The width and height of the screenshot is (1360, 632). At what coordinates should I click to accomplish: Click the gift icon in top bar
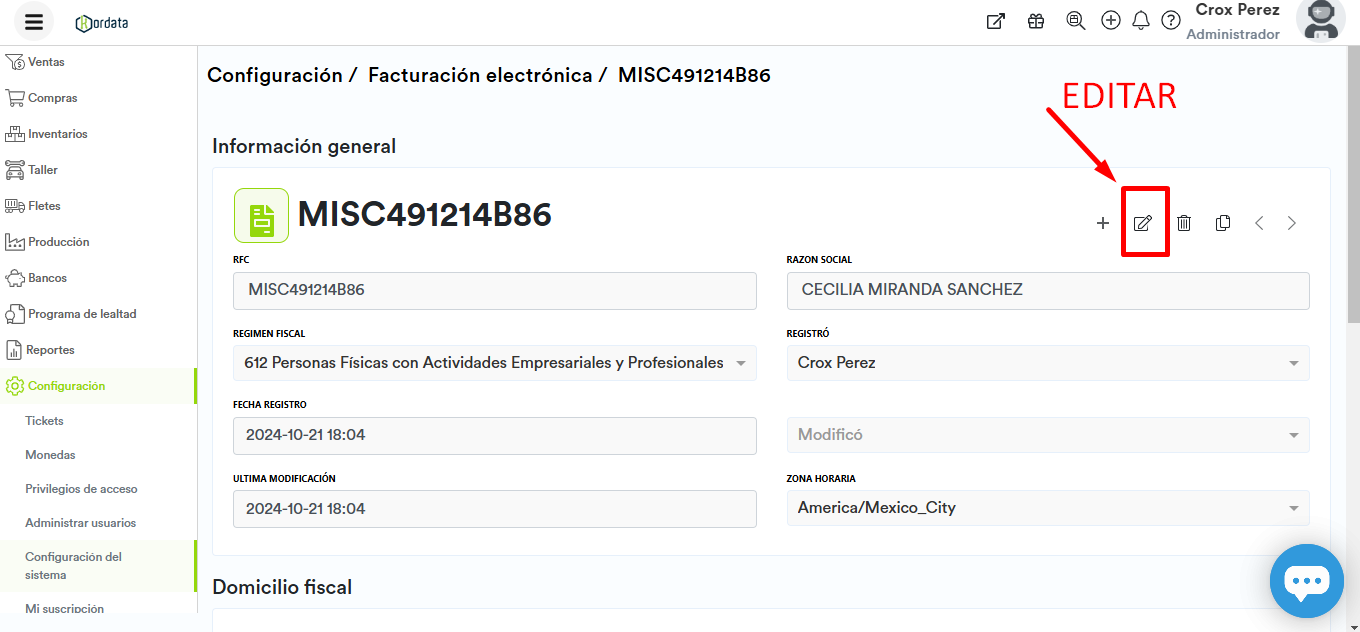pyautogui.click(x=1036, y=21)
